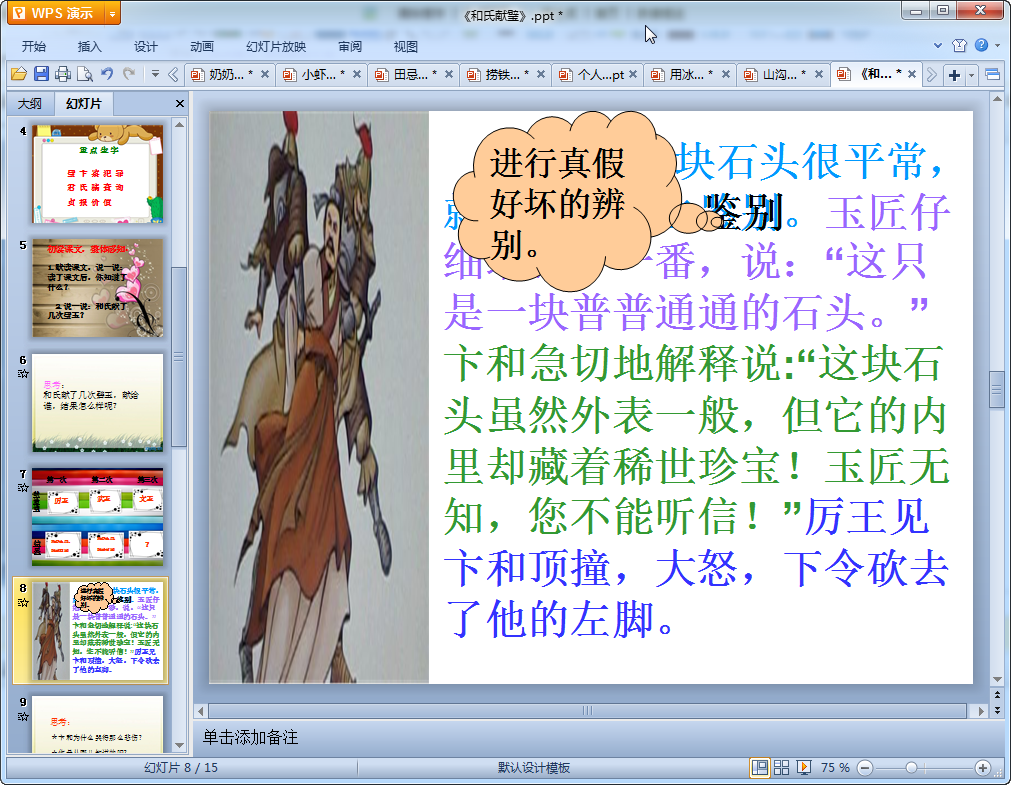Zoom in with the plus button
Screen dimensions: 1011x785
pyautogui.click(x=983, y=768)
